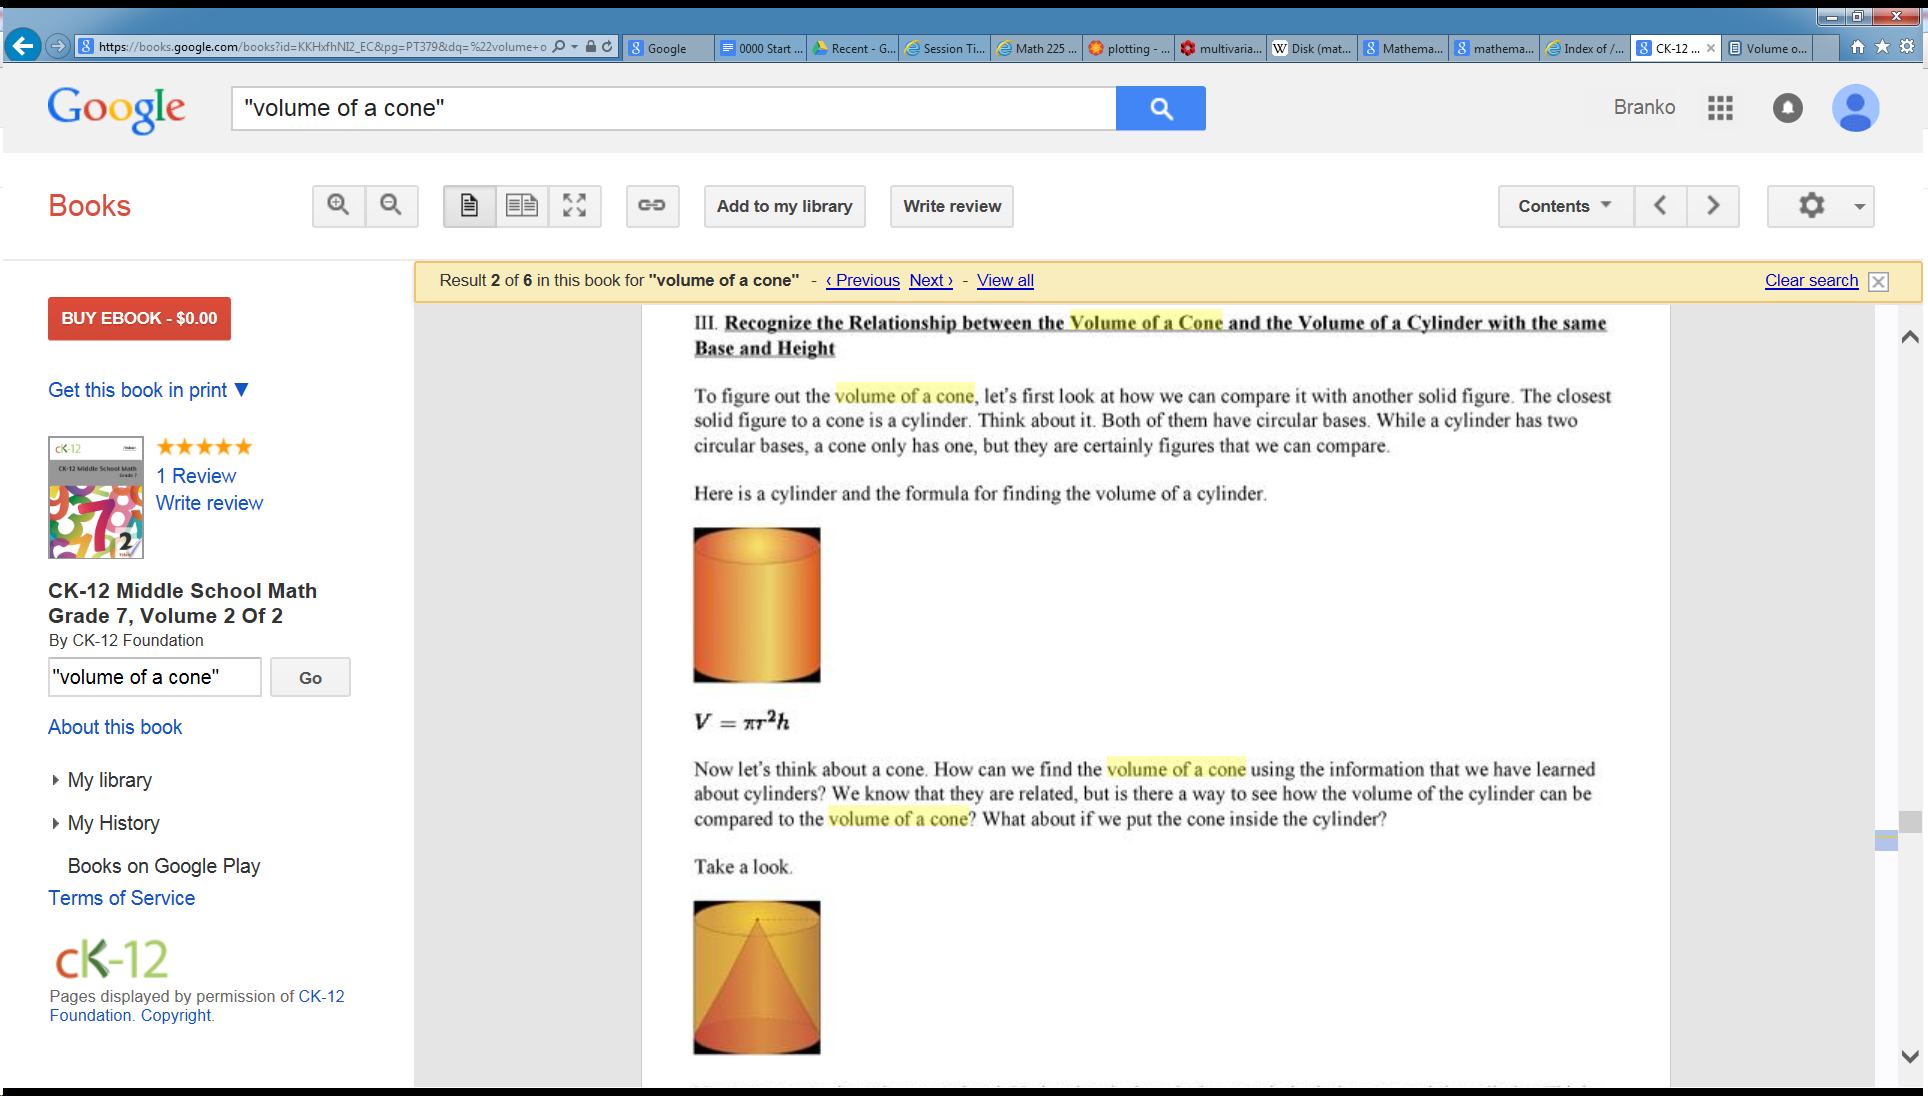Switch to single page view

click(469, 206)
